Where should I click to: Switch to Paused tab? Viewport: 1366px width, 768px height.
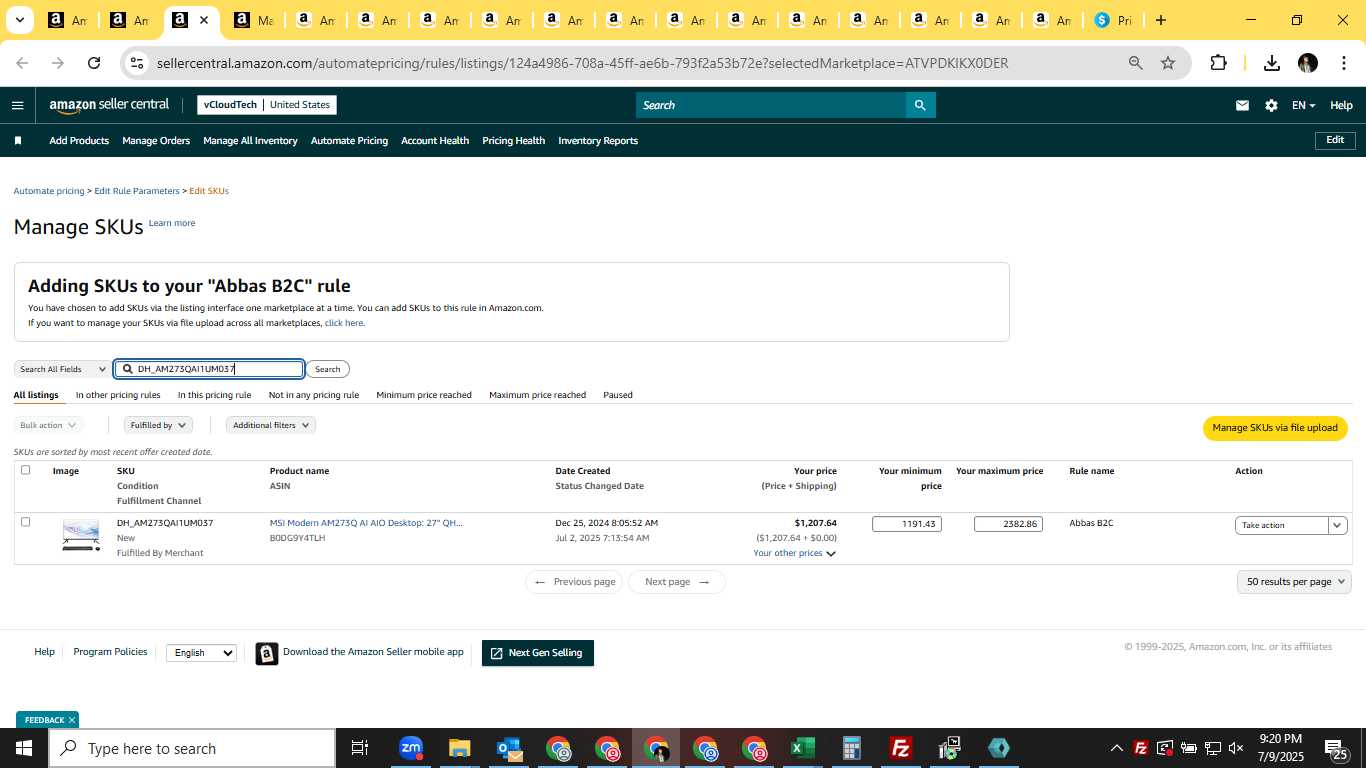pyautogui.click(x=618, y=395)
